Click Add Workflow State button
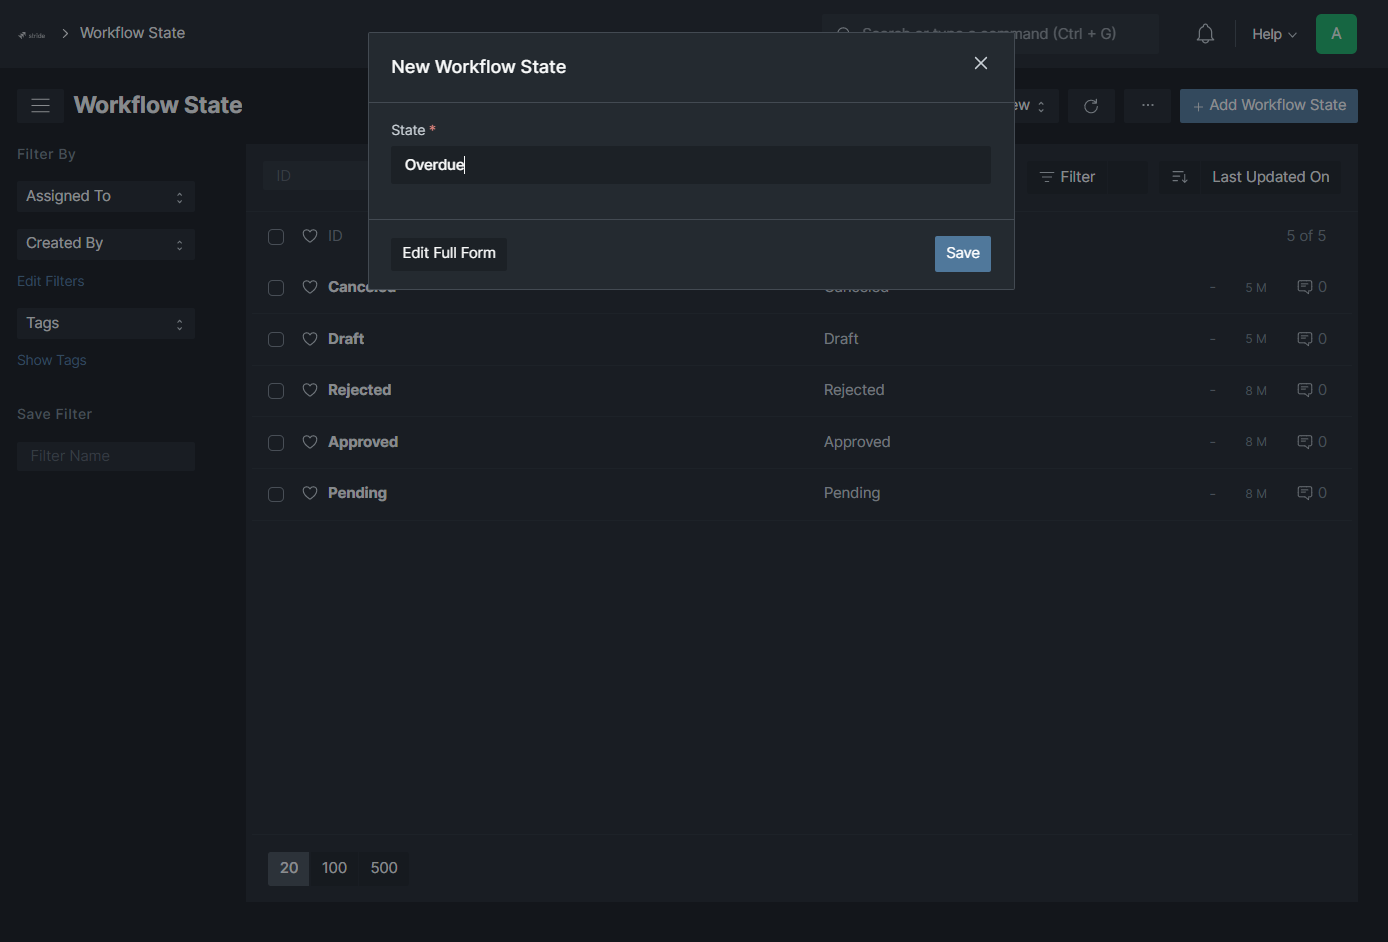The height and width of the screenshot is (942, 1388). pos(1269,106)
